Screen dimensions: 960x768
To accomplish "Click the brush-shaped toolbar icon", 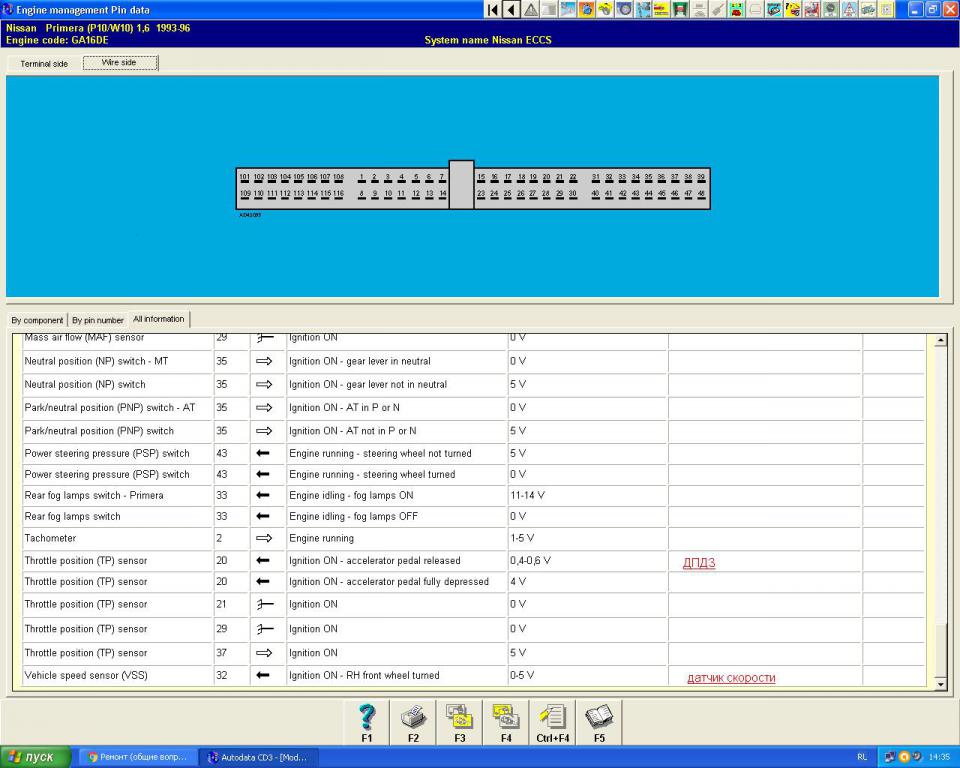I will 717,9.
